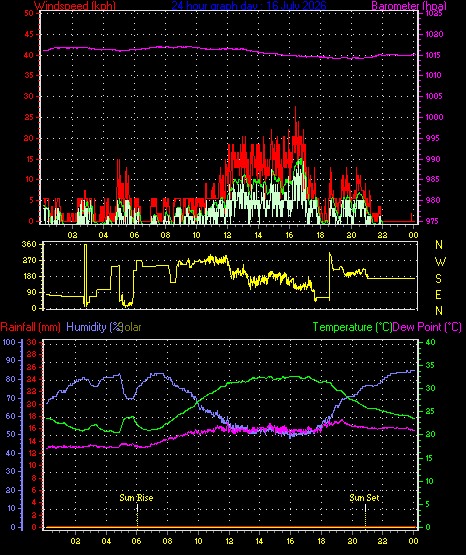
Task: Click the 24 hour graph day title
Action: pos(249,6)
